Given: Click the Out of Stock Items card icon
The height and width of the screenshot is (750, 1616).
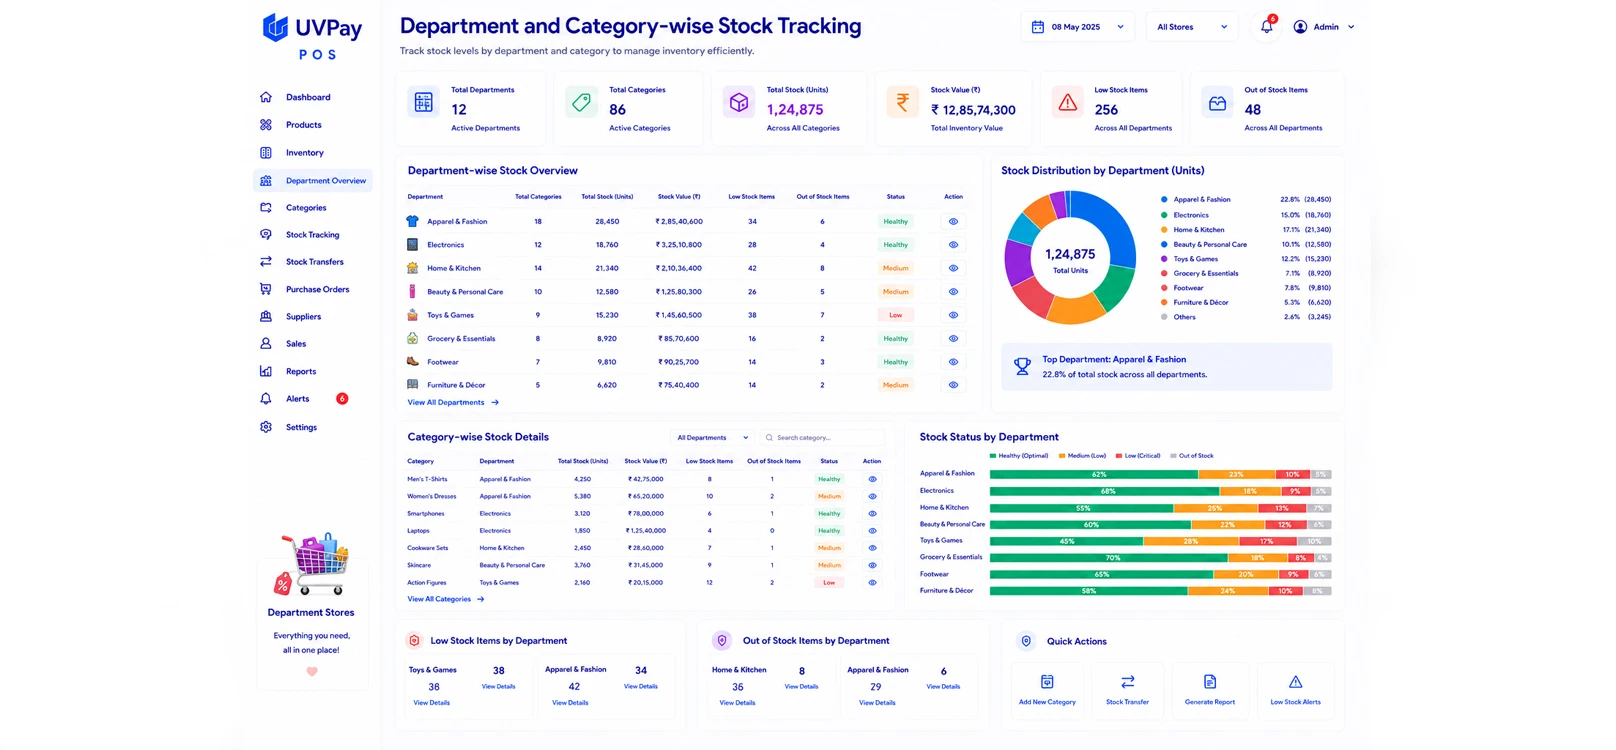Looking at the screenshot, I should click(x=1217, y=103).
